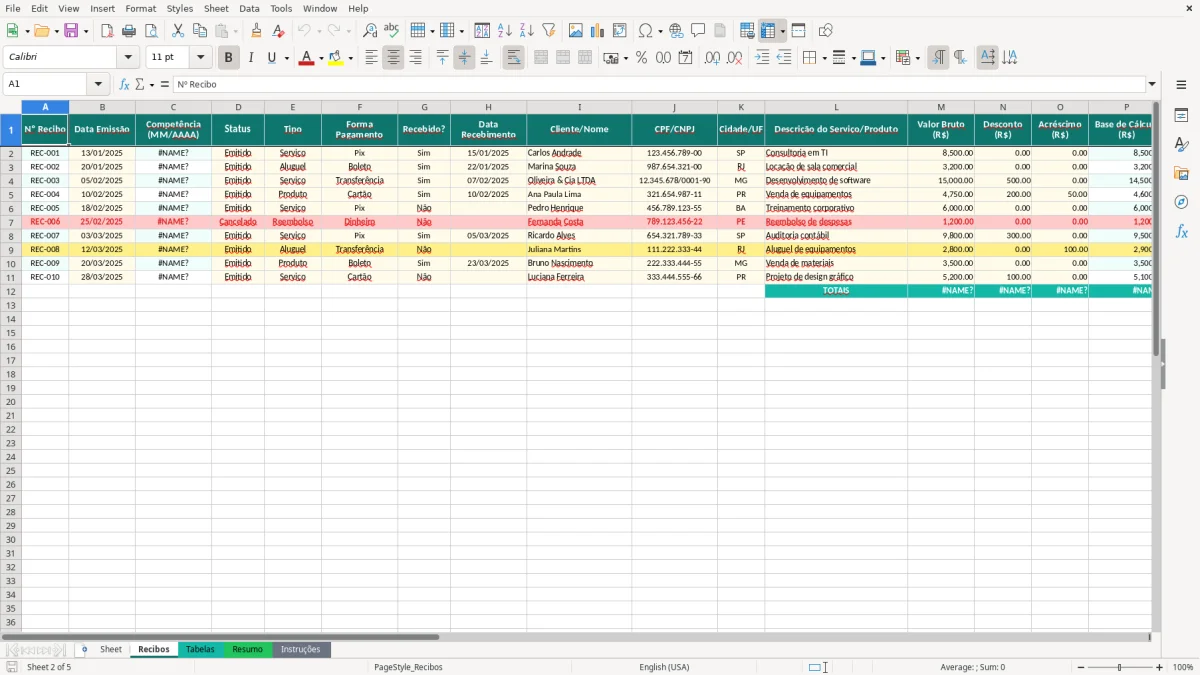Format cell as percent

tap(641, 58)
